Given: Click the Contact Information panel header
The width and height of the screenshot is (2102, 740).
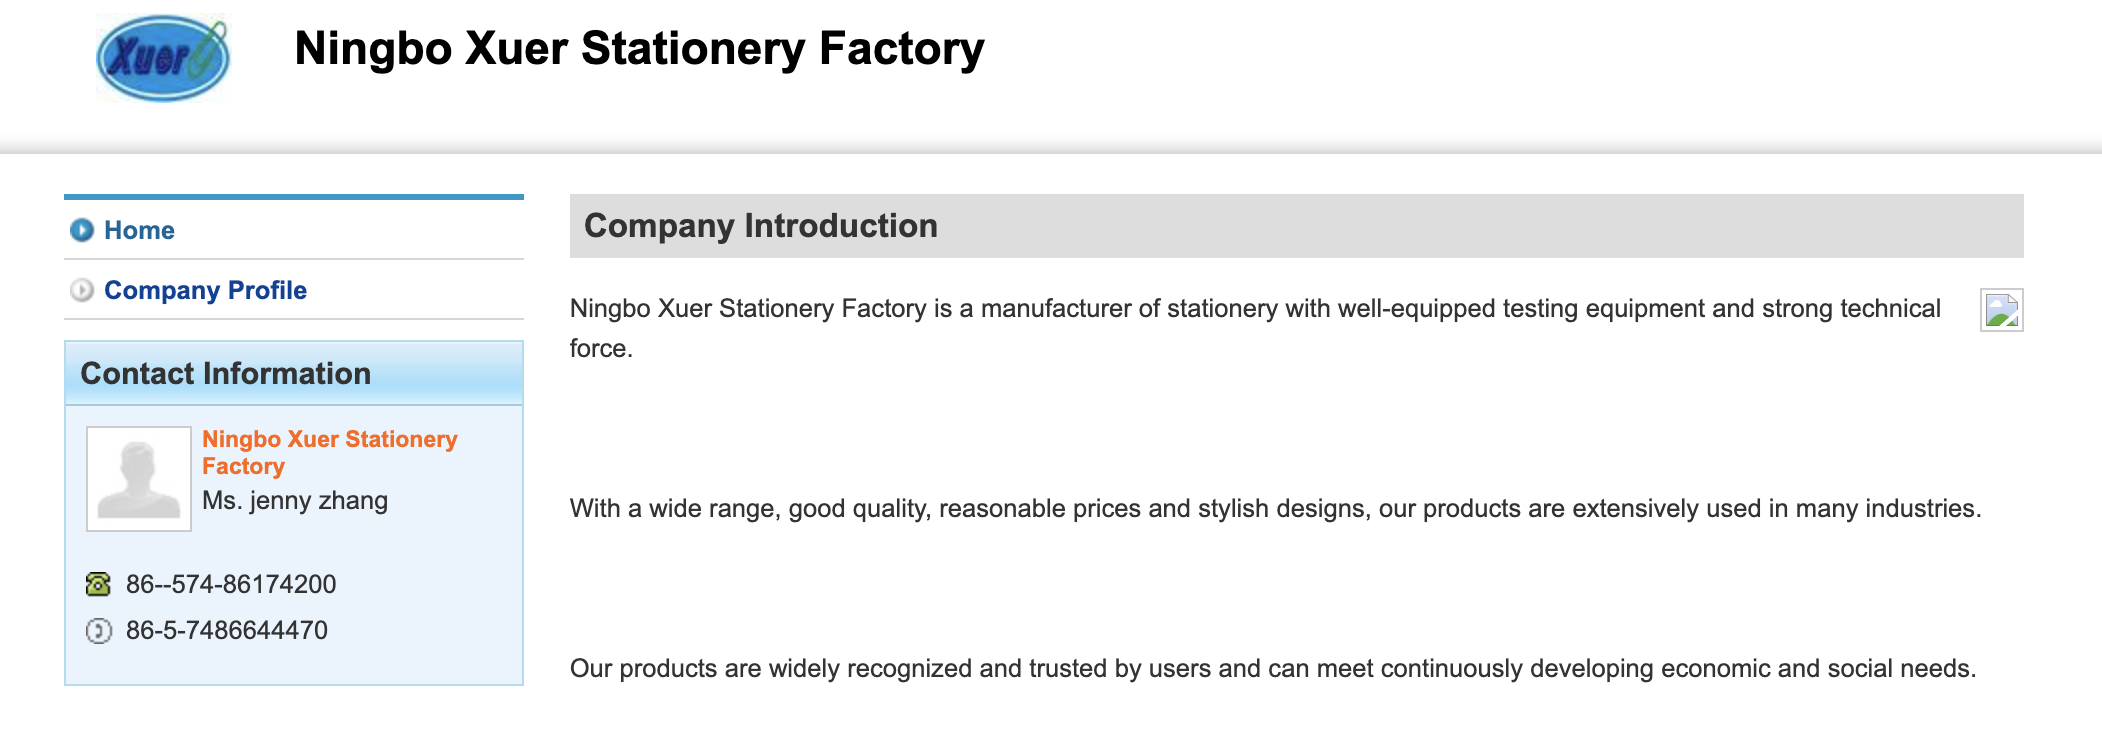Looking at the screenshot, I should (294, 373).
